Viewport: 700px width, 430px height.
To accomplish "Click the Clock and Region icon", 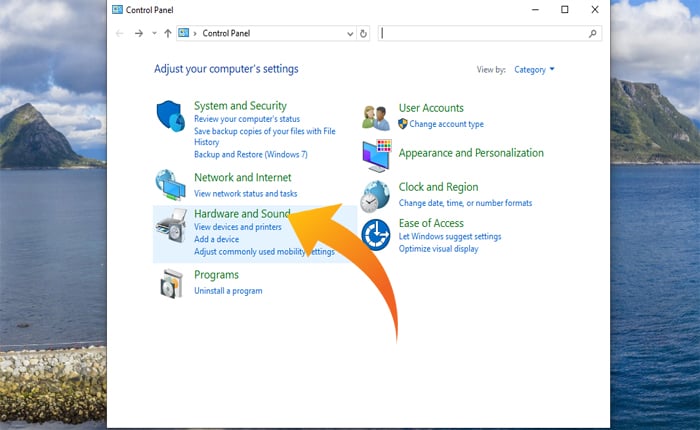I will [376, 195].
